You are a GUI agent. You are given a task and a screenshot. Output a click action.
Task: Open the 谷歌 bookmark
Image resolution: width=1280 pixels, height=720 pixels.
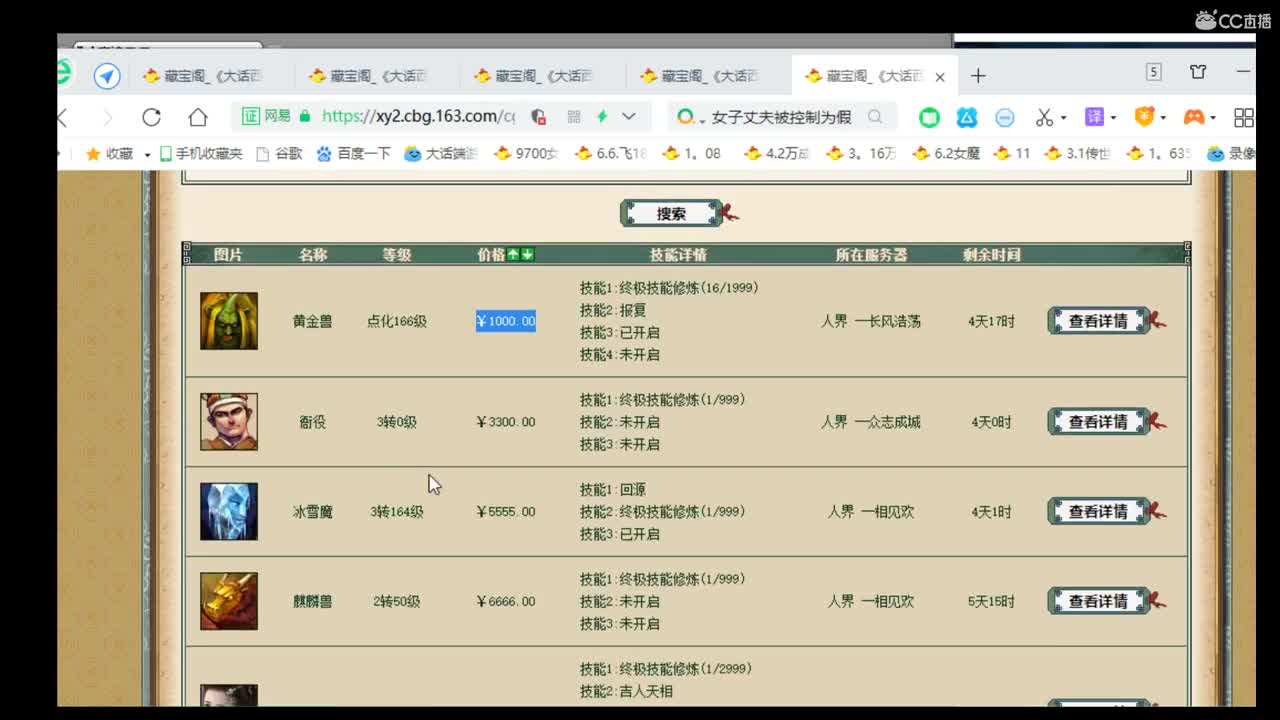click(280, 154)
